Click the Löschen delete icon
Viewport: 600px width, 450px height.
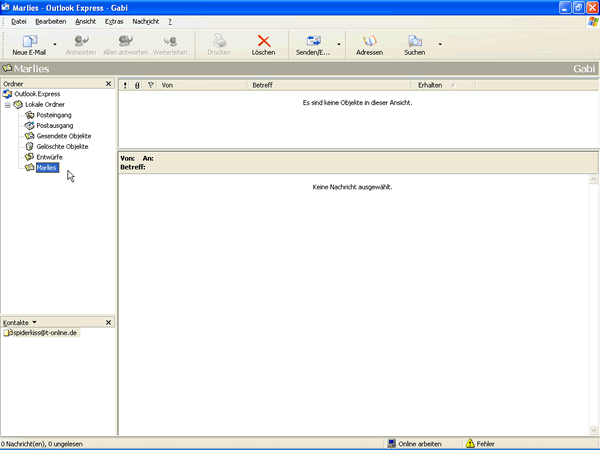tap(264, 44)
